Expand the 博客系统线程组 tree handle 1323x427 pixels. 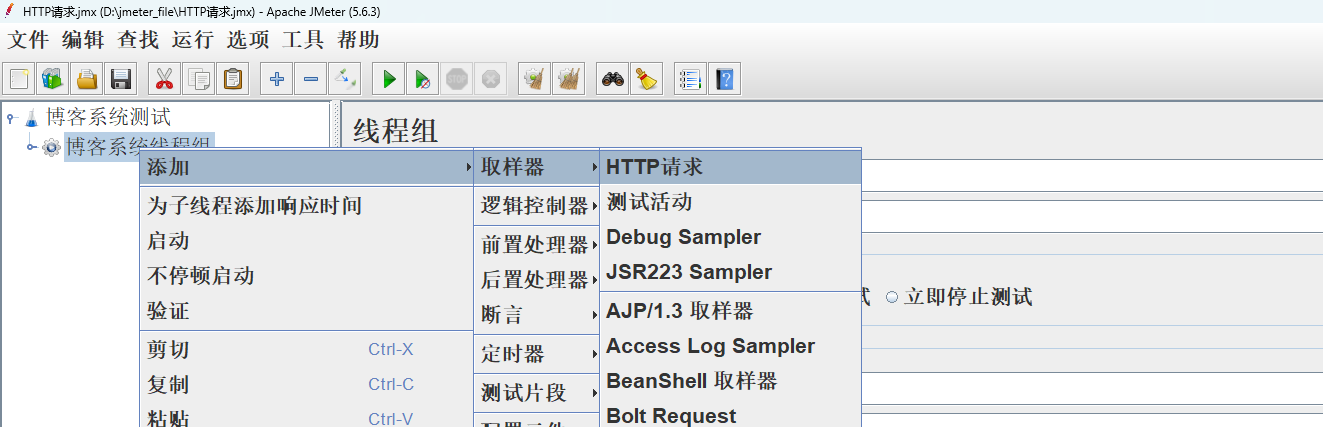pyautogui.click(x=32, y=148)
